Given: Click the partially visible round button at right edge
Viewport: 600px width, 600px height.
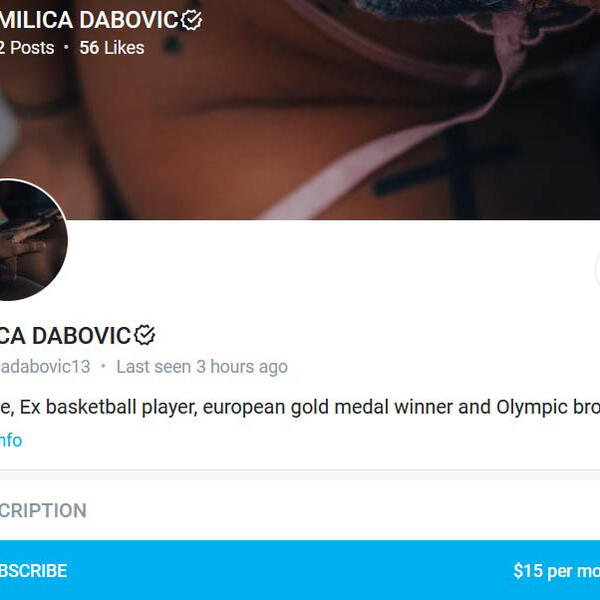Looking at the screenshot, I should click(597, 270).
